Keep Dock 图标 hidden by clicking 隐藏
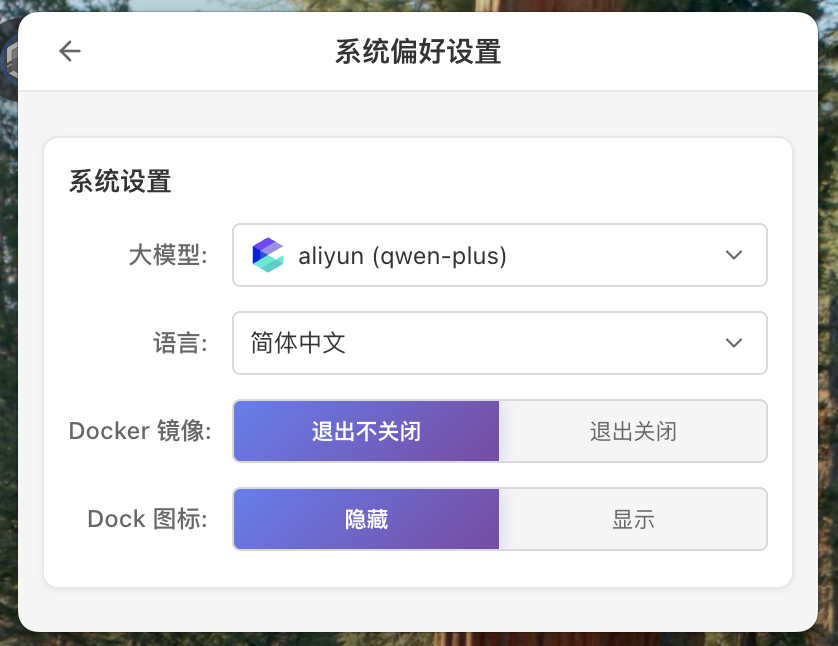Viewport: 838px width, 646px height. [x=366, y=519]
